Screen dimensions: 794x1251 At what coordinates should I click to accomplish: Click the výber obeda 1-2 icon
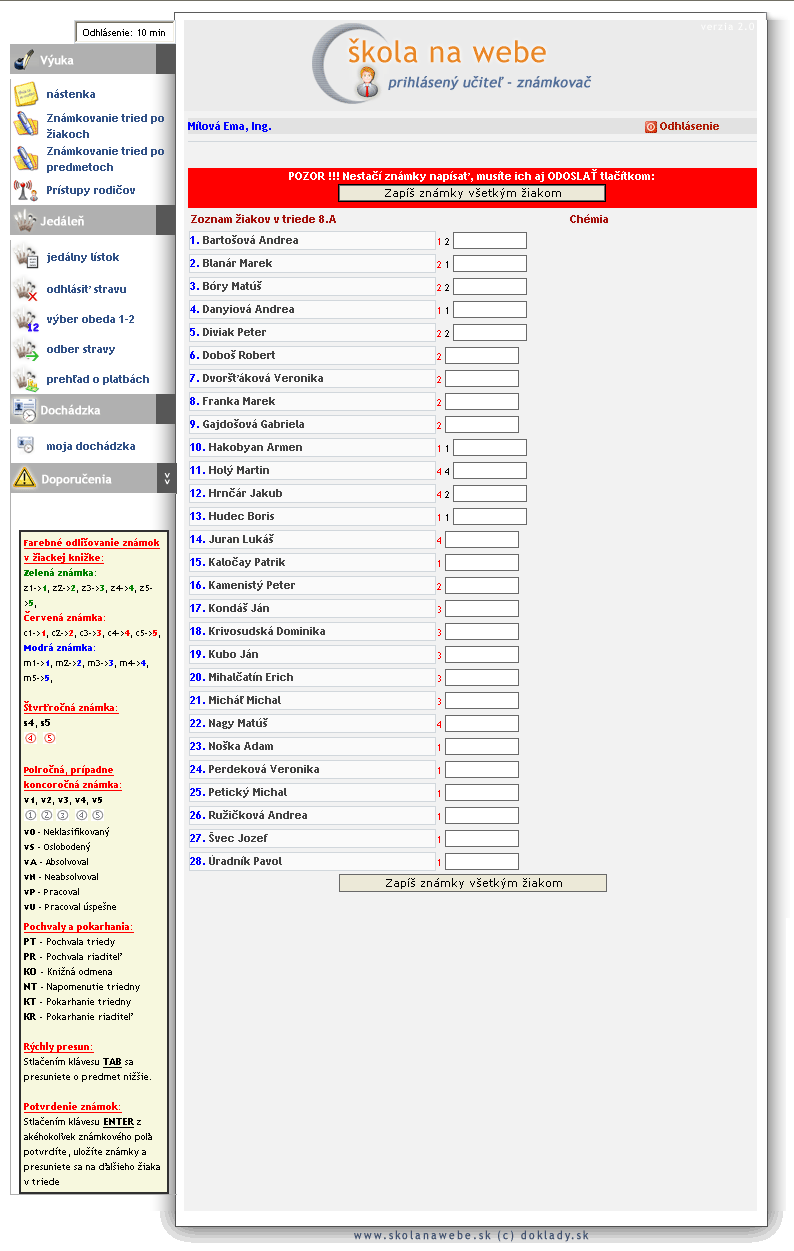[26, 320]
